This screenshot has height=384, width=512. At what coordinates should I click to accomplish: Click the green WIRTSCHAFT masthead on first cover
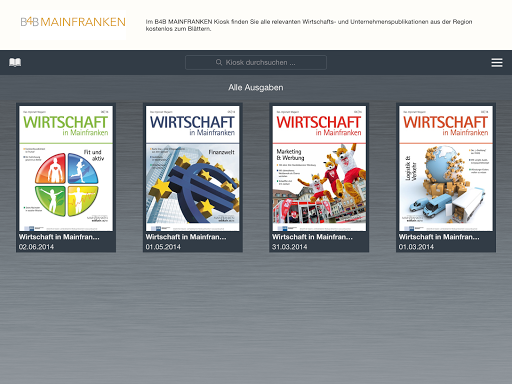click(65, 122)
